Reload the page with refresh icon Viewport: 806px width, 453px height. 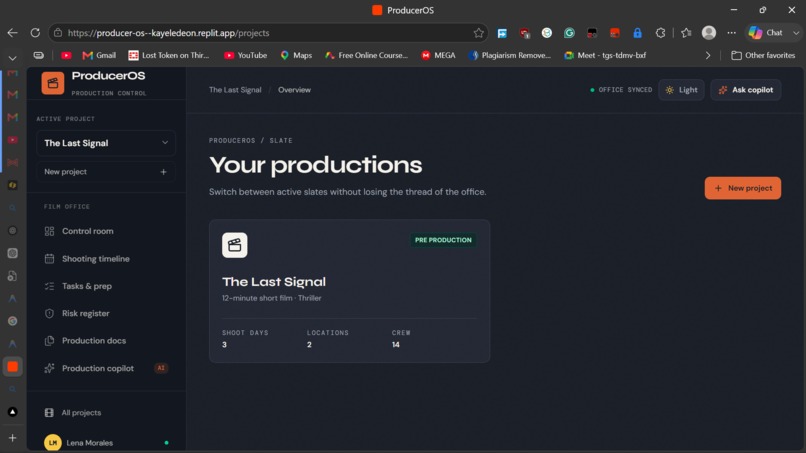click(35, 33)
